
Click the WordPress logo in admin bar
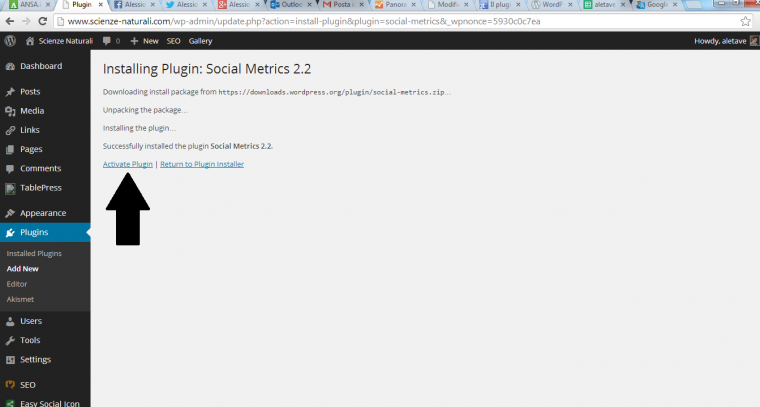10,41
